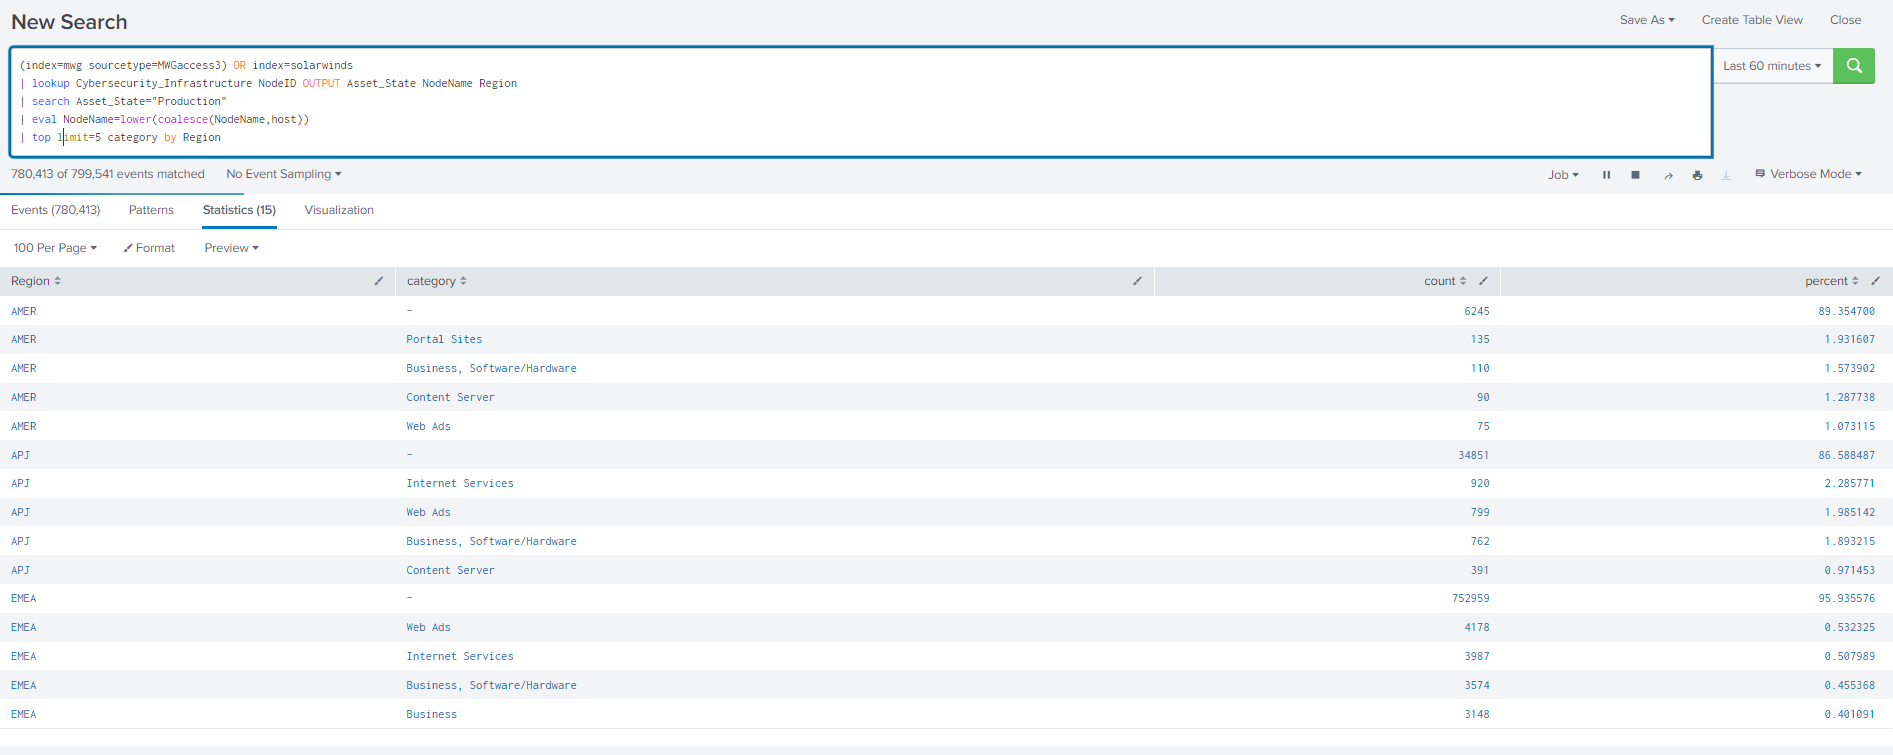Open the percent column edit pencil
1893x755 pixels.
pyautogui.click(x=1875, y=281)
